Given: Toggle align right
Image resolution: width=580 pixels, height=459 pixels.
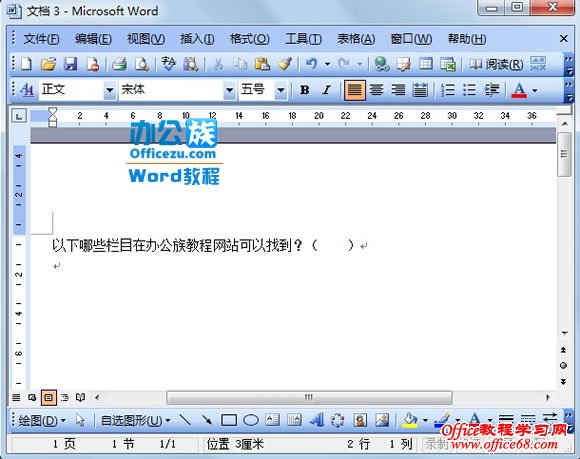Looking at the screenshot, I should [x=398, y=90].
